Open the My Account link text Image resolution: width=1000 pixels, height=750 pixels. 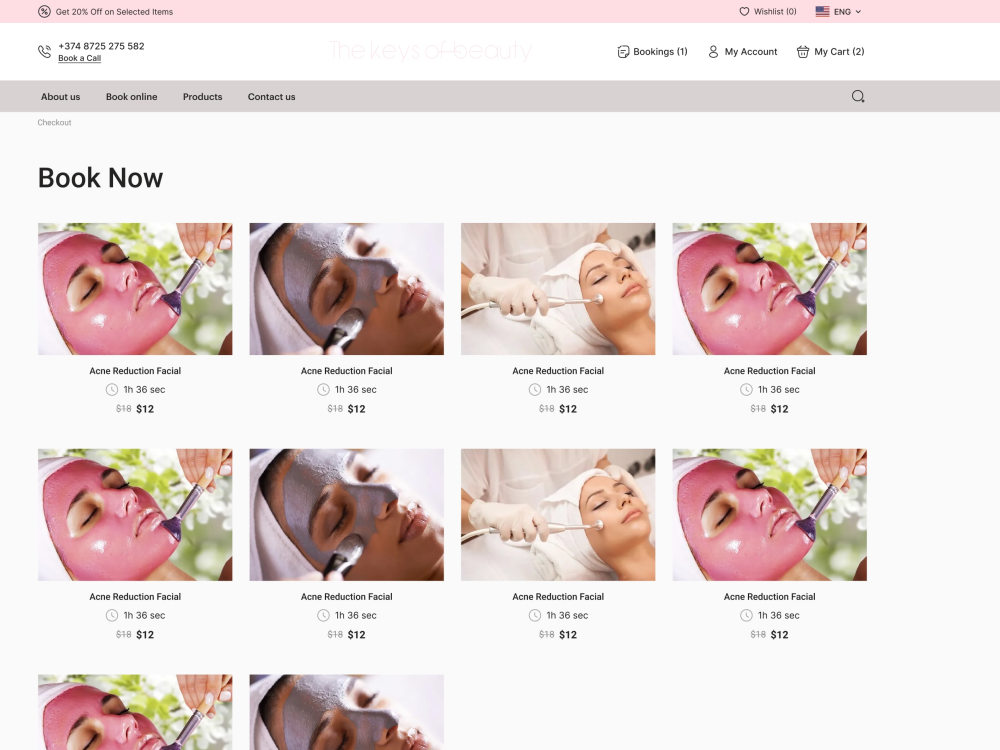751,52
